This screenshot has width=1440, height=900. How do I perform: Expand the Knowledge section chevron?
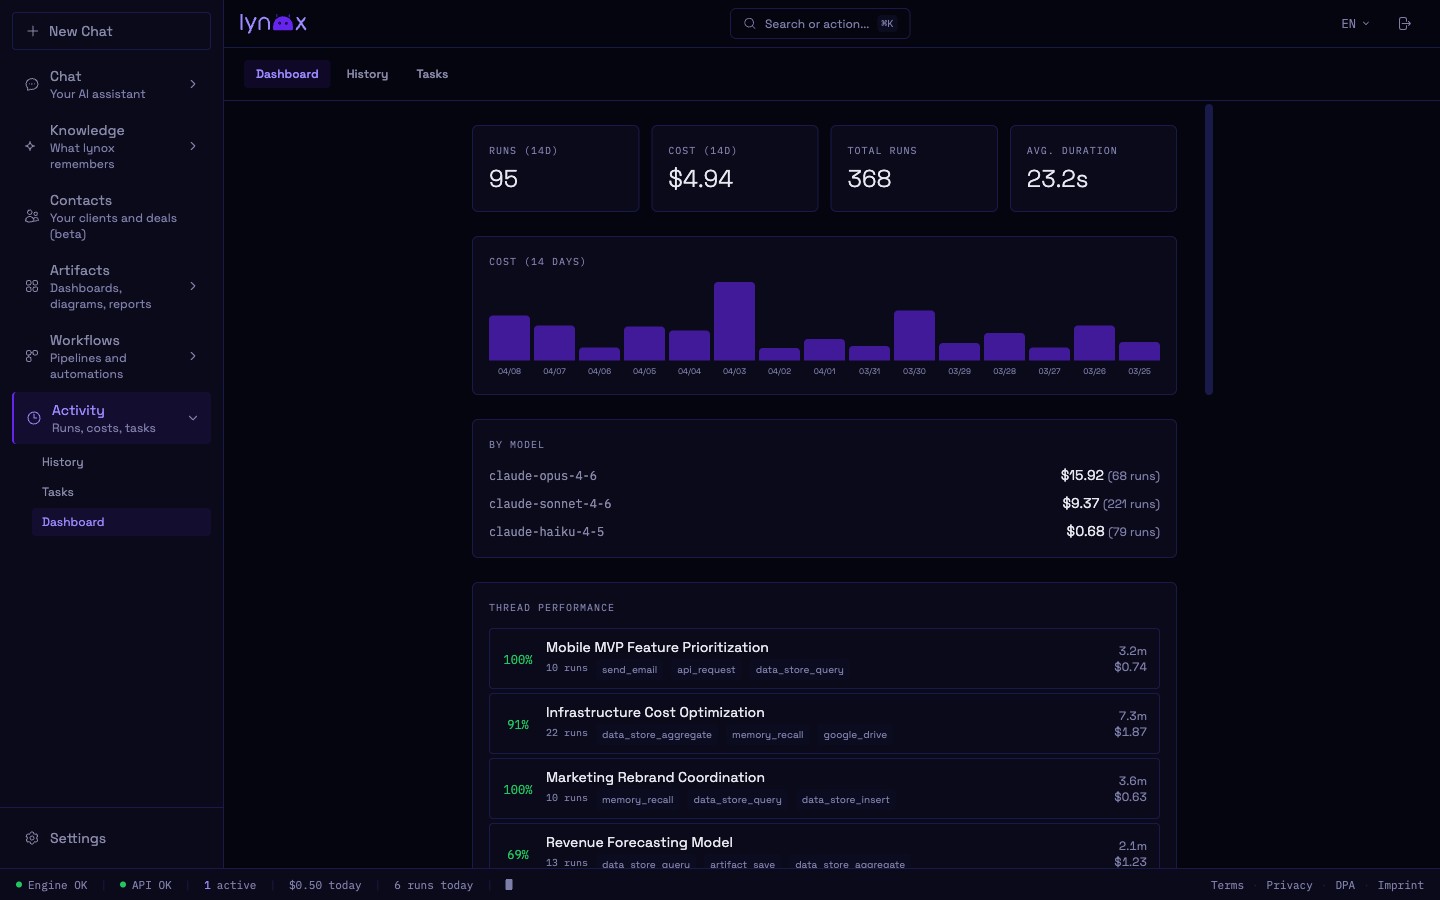(193, 147)
